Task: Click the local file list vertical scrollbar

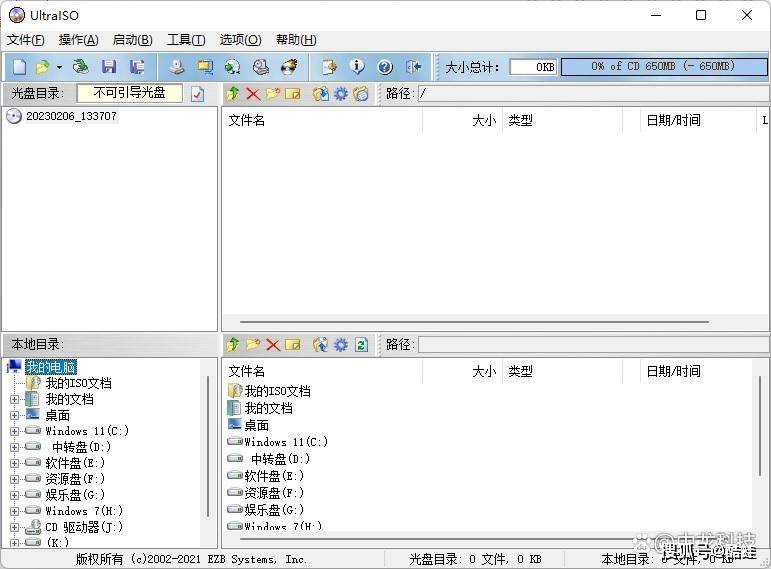Action: 760,426
